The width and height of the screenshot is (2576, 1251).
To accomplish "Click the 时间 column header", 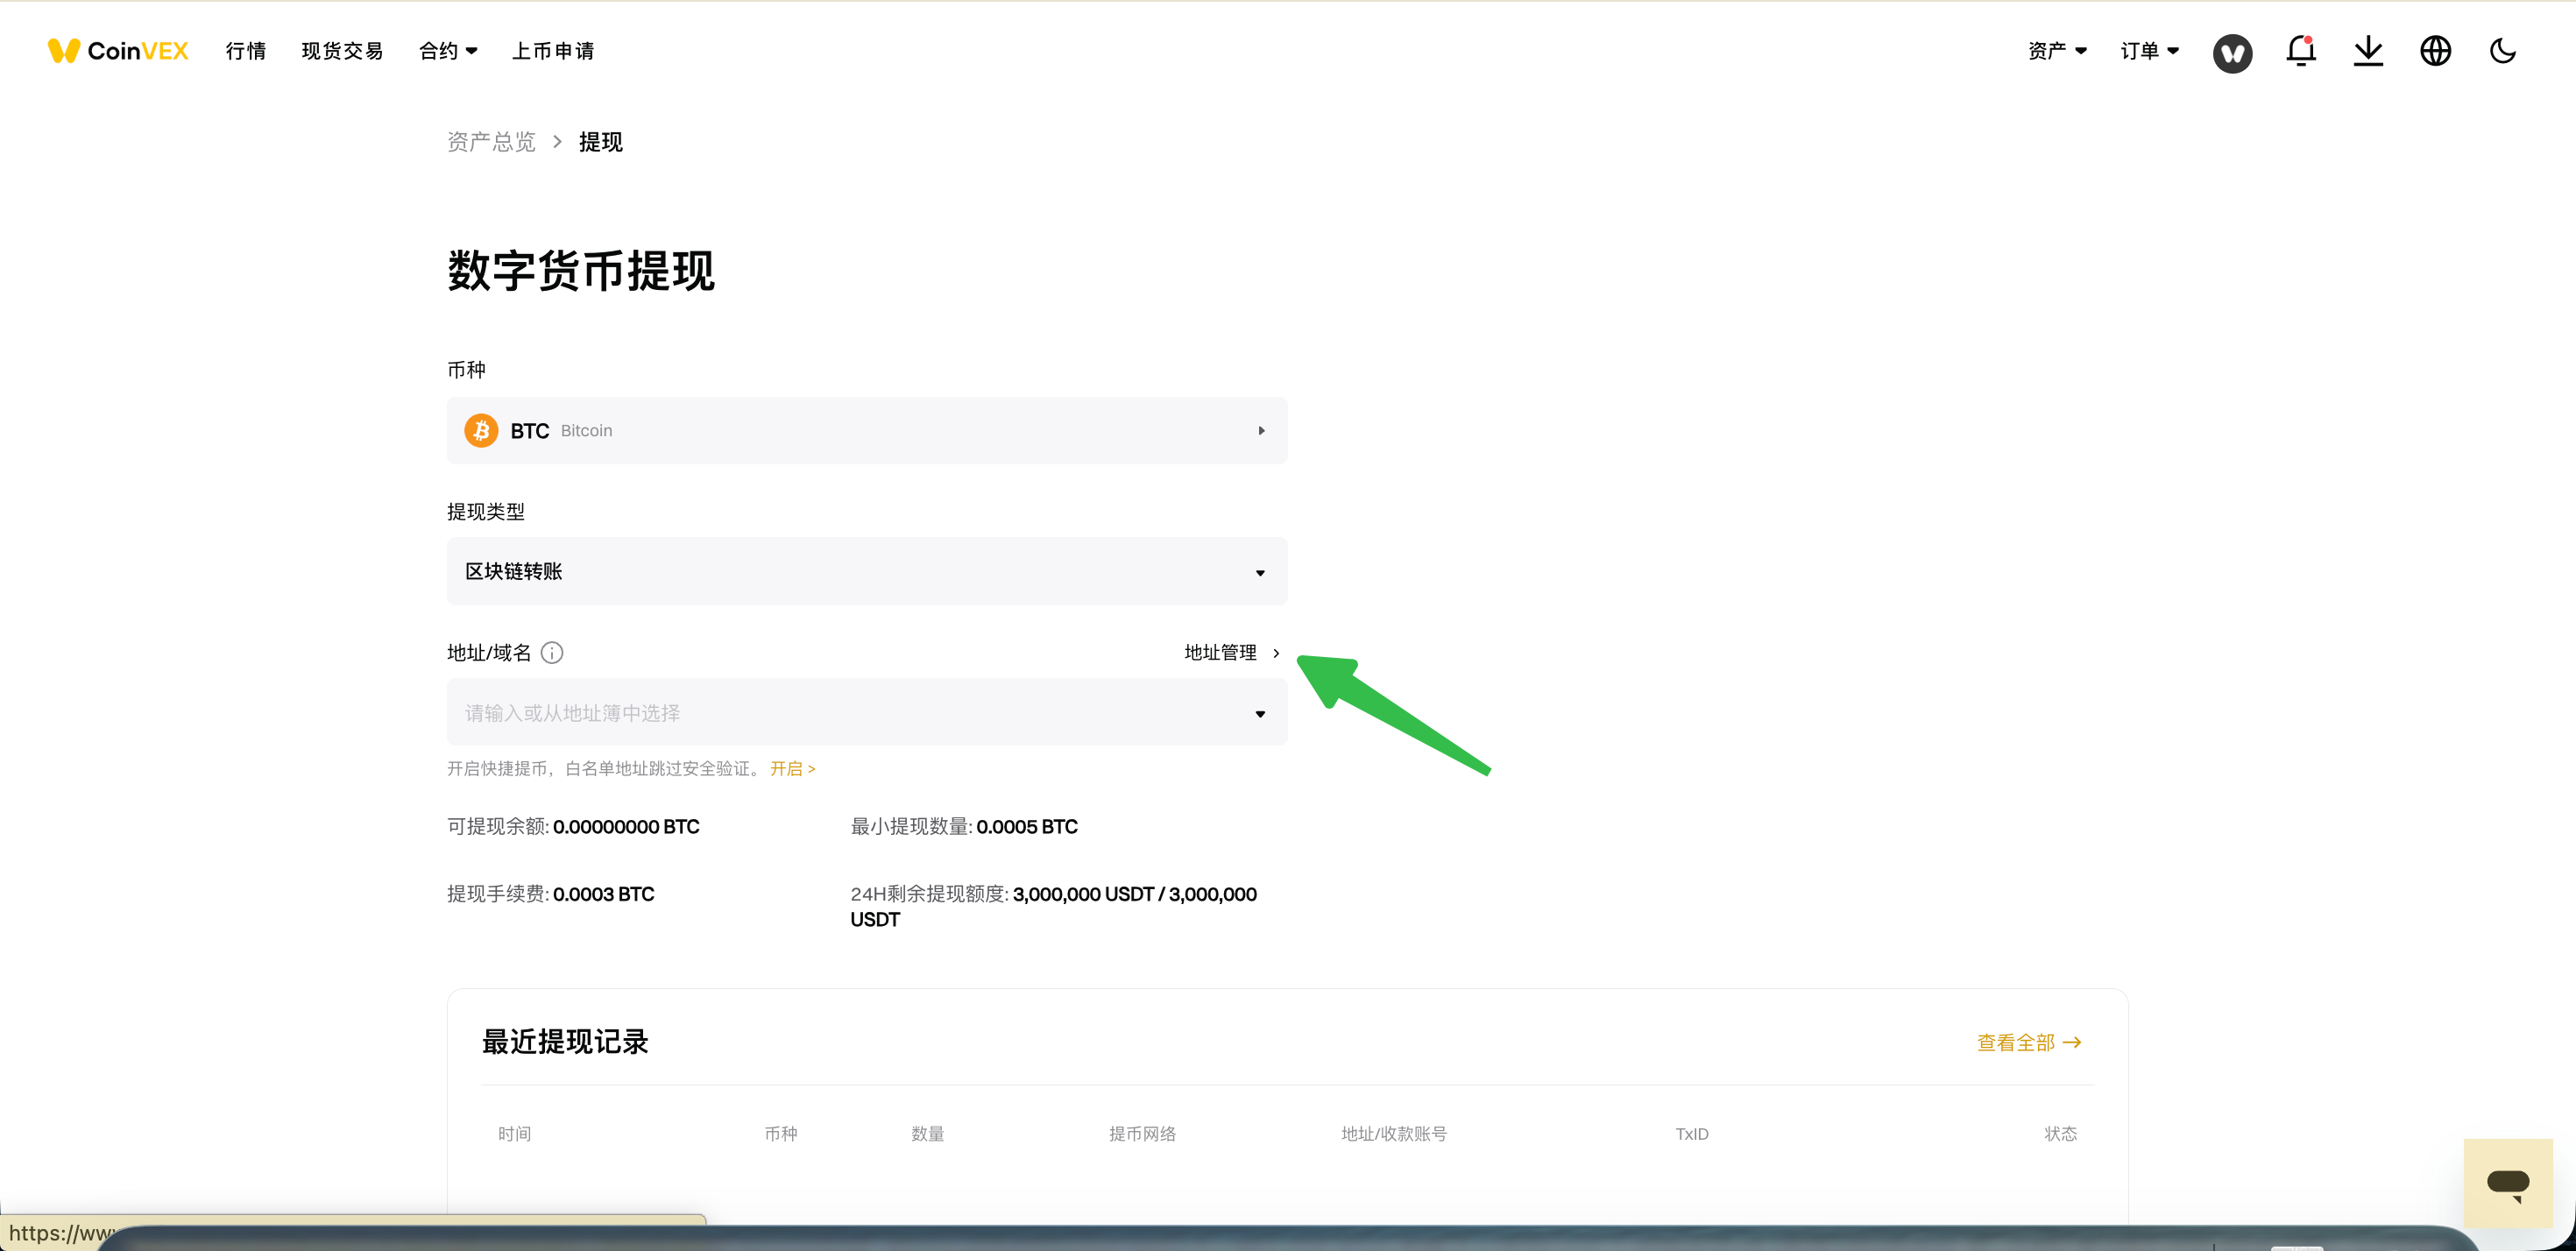I will coord(515,1134).
